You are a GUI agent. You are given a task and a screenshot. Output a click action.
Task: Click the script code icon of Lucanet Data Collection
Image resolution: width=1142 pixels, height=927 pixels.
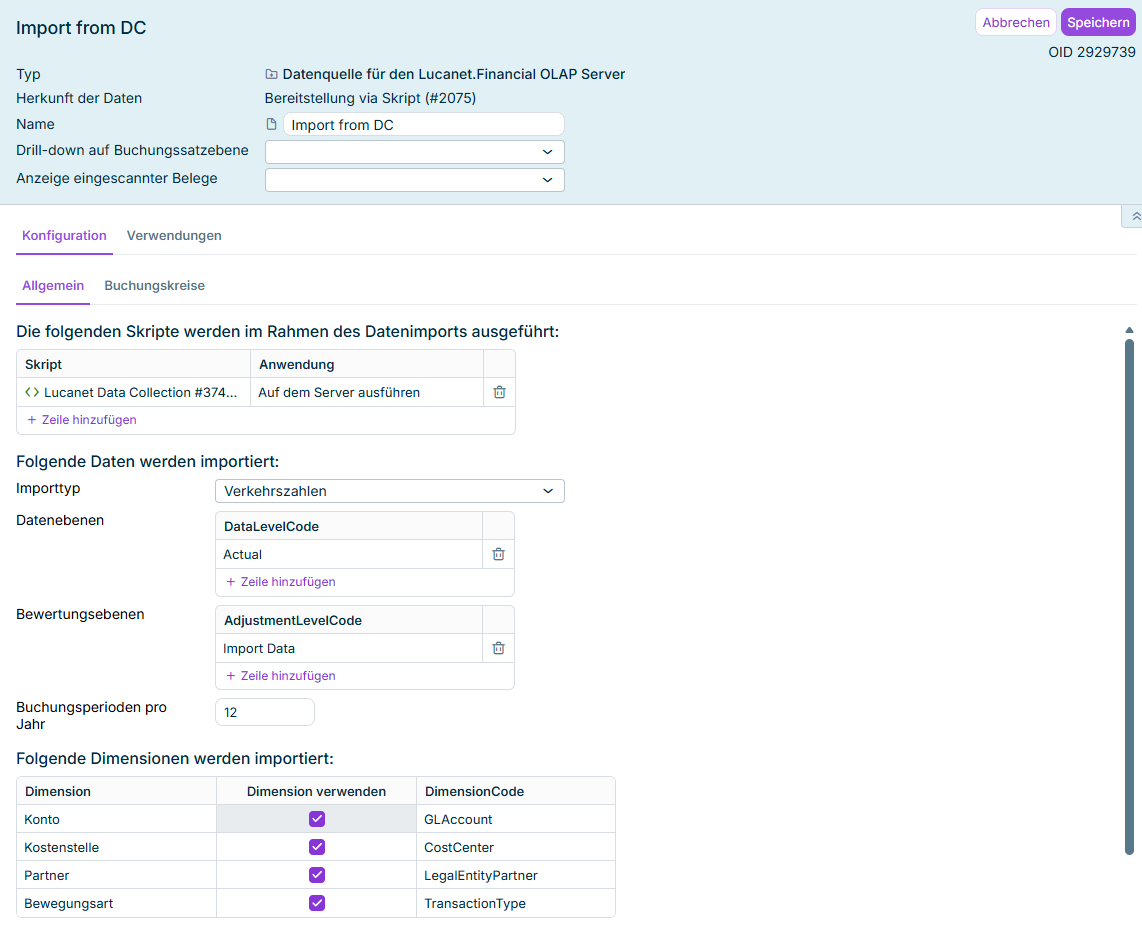click(32, 393)
